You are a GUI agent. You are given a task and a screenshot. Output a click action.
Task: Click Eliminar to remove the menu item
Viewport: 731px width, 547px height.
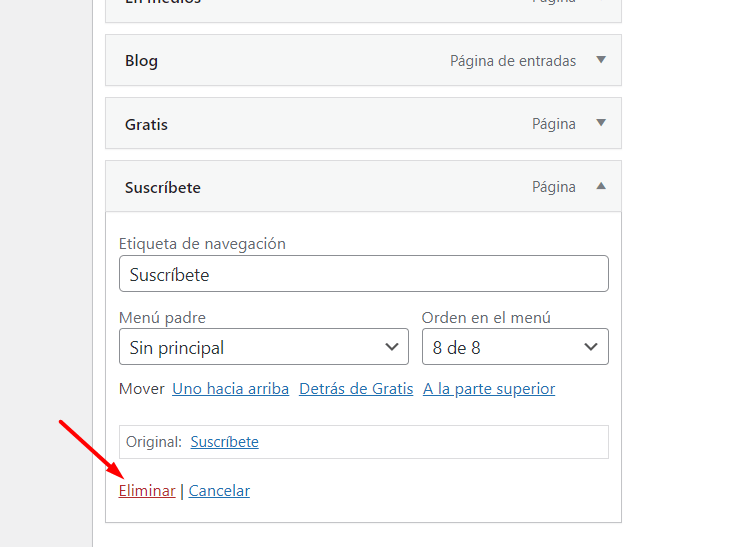click(147, 491)
